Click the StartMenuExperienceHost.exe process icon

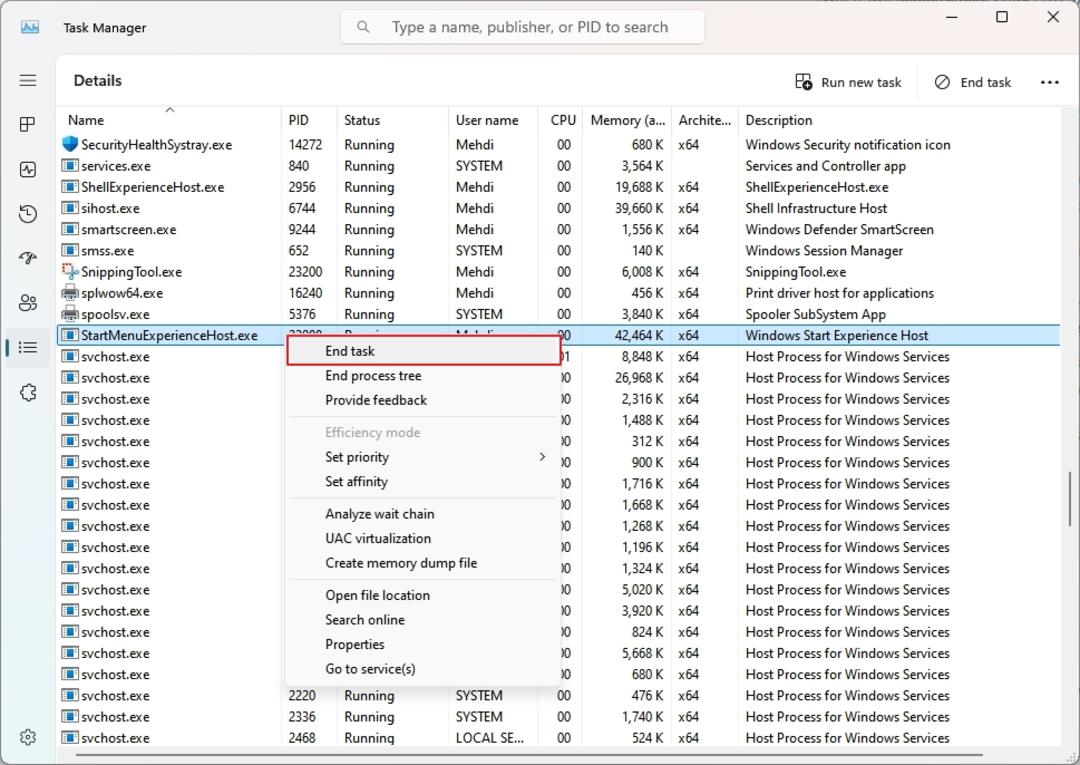click(70, 335)
